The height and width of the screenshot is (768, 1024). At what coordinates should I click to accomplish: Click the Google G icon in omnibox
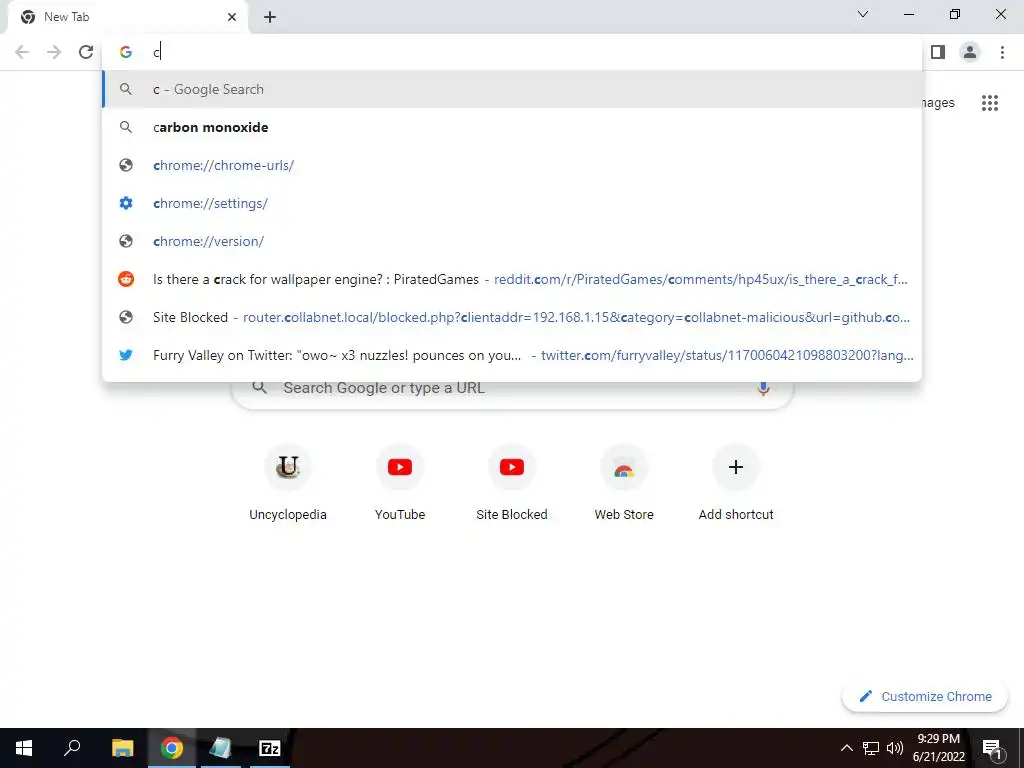[x=126, y=52]
